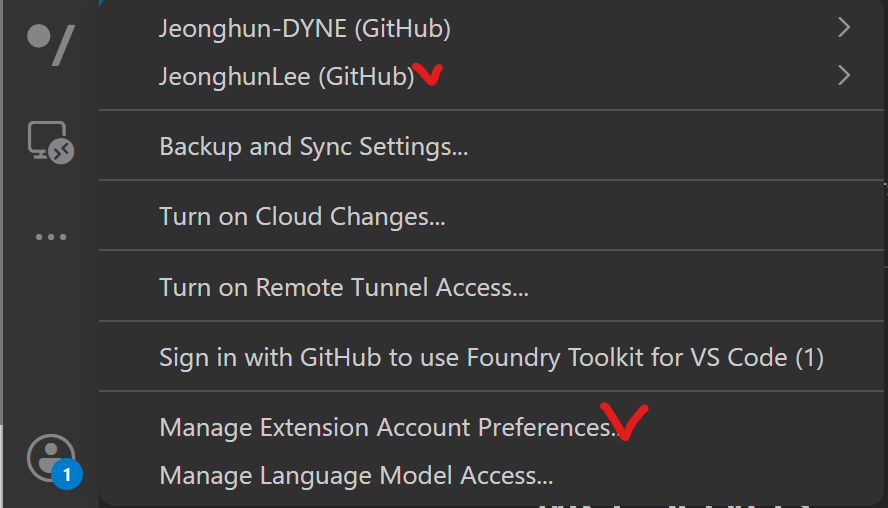Open Backup and Sync Settings
This screenshot has width=888, height=508.
(492, 146)
